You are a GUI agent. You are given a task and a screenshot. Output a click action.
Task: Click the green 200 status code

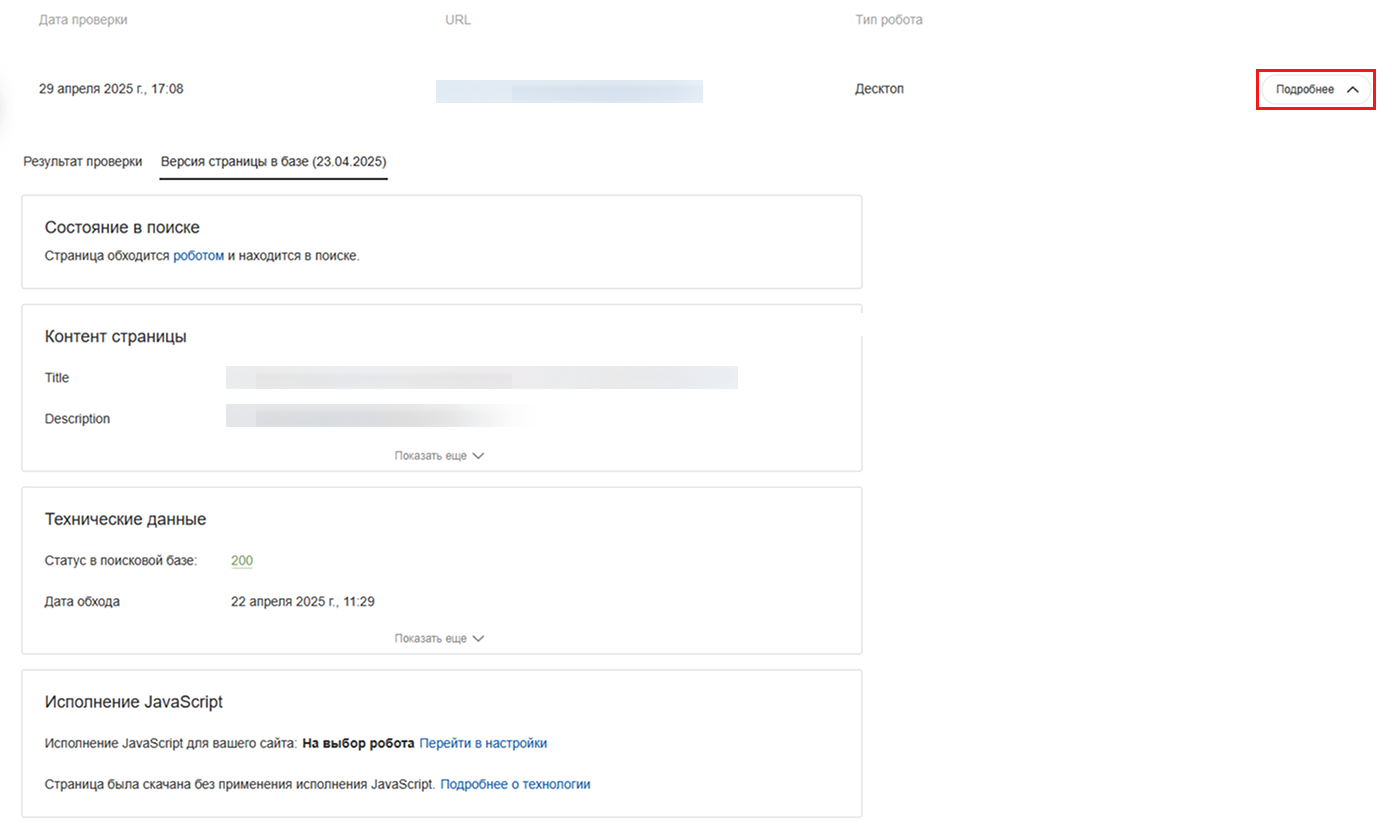(242, 561)
